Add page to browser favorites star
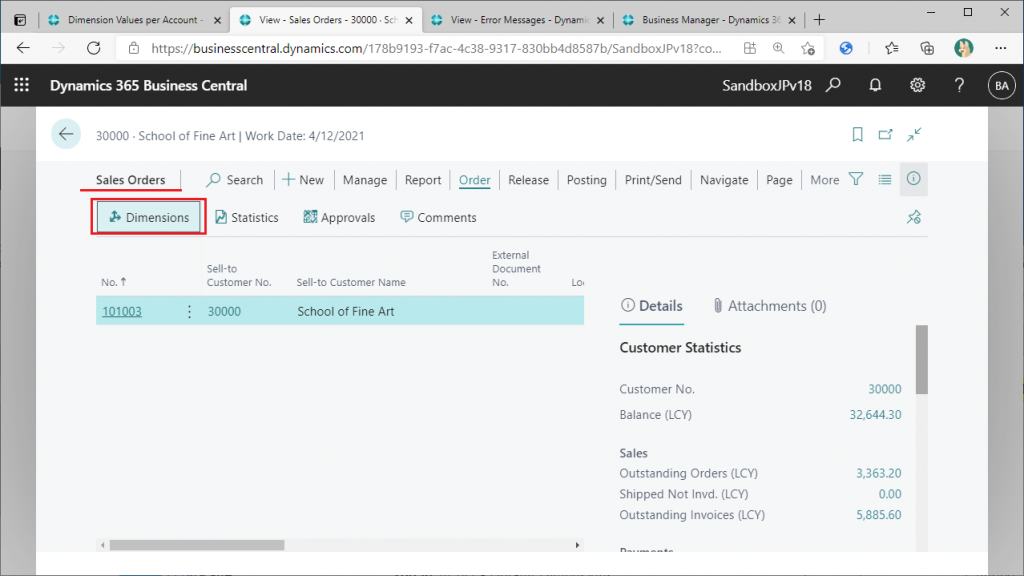The width and height of the screenshot is (1024, 576). point(808,48)
